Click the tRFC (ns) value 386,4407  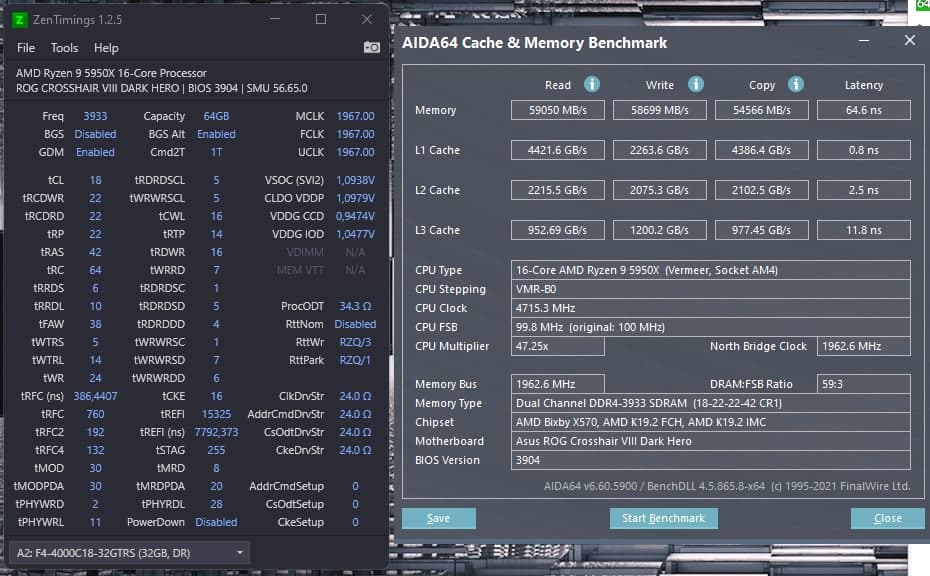tap(95, 396)
